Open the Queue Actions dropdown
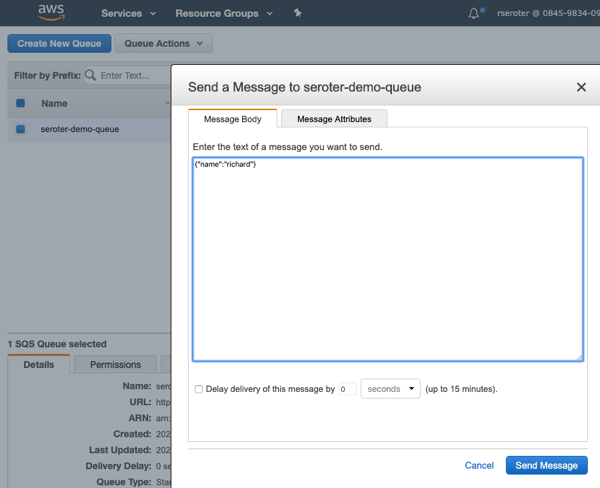This screenshot has width=600, height=488. point(164,44)
